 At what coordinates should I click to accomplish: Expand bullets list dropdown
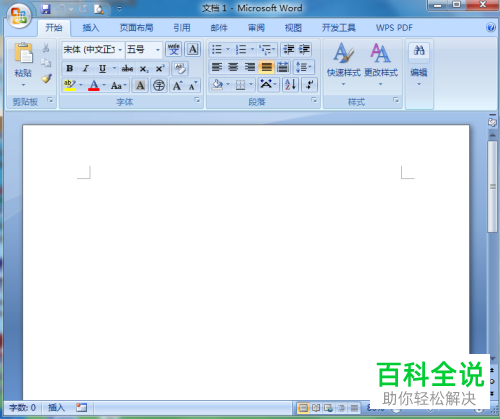(228, 49)
